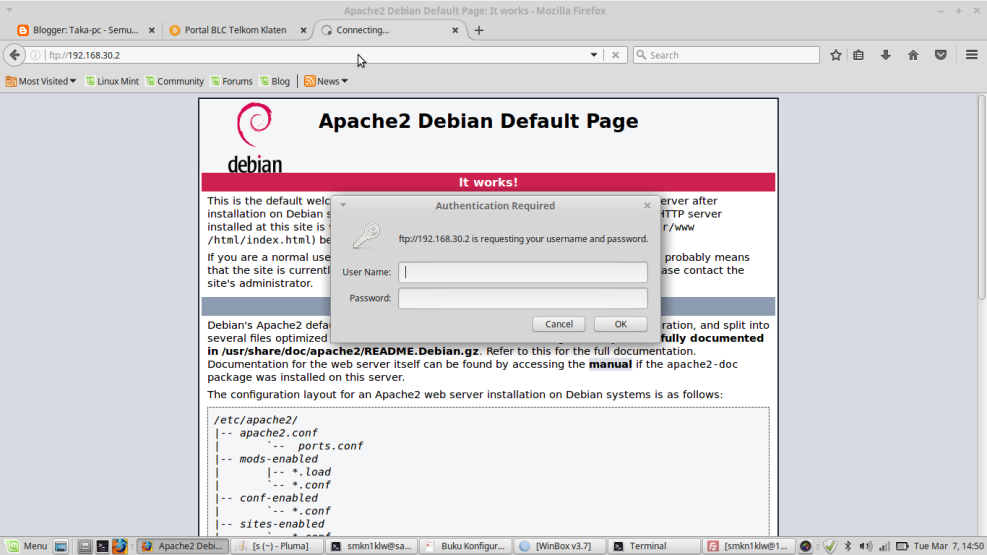The height and width of the screenshot is (555, 987).
Task: Expand the Most Visited bookmarks folder
Action: pyautogui.click(x=41, y=81)
